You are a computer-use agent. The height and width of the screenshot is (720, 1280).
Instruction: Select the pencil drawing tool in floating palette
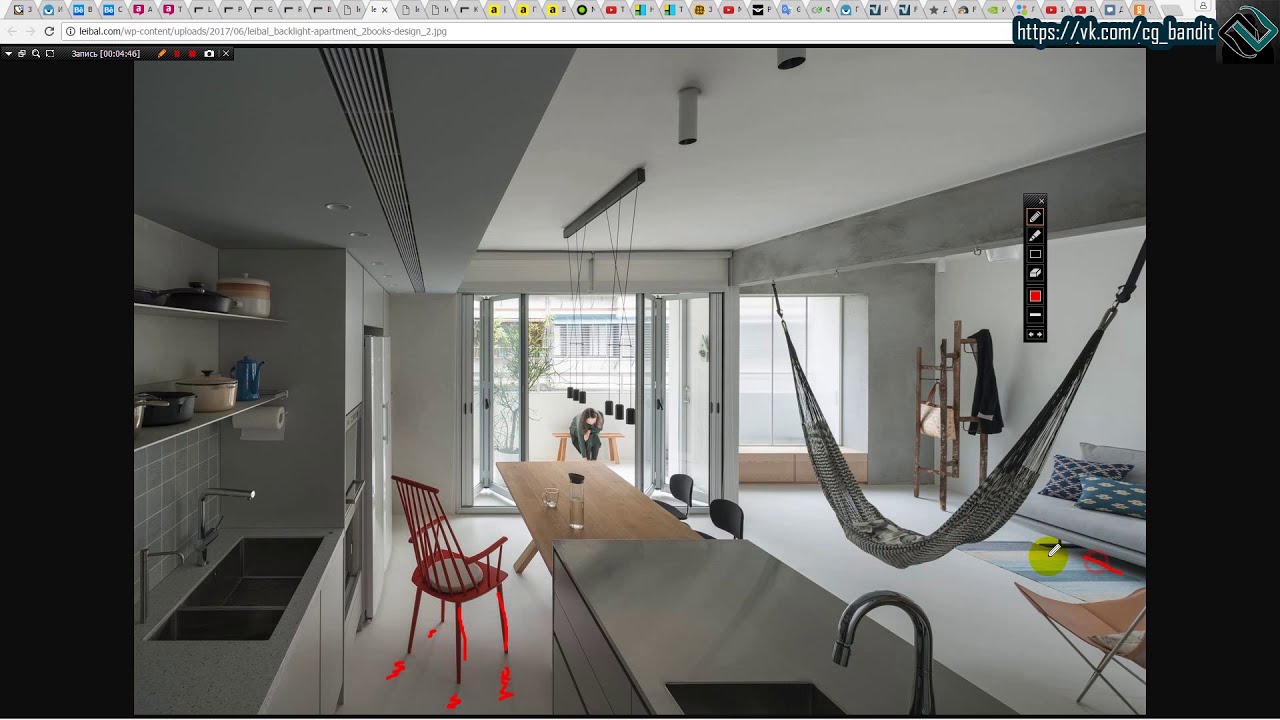[1035, 216]
